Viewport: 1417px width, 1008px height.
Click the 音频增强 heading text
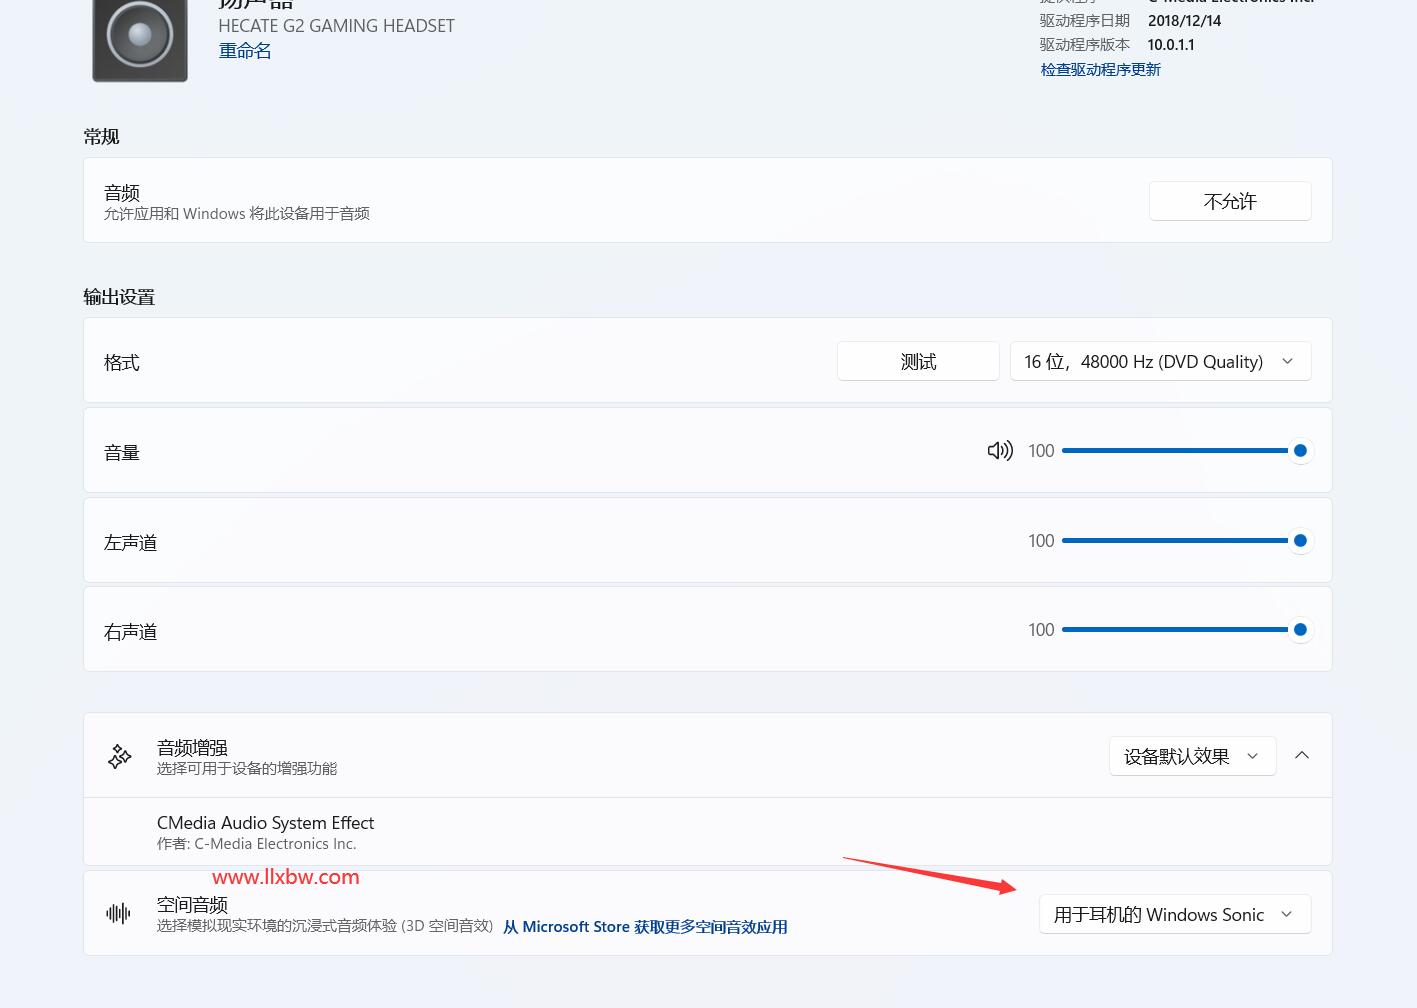click(x=192, y=747)
